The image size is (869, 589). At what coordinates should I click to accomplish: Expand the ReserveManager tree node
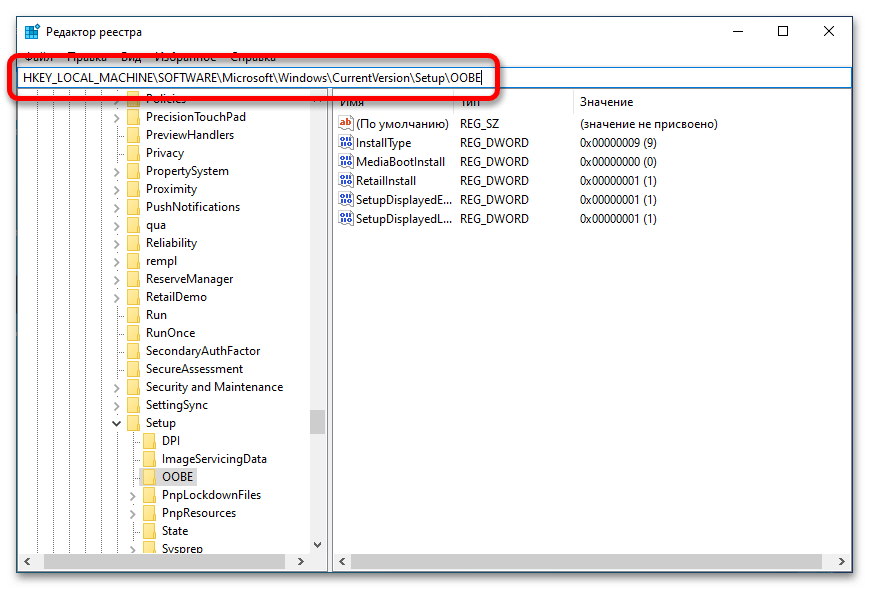click(x=116, y=280)
